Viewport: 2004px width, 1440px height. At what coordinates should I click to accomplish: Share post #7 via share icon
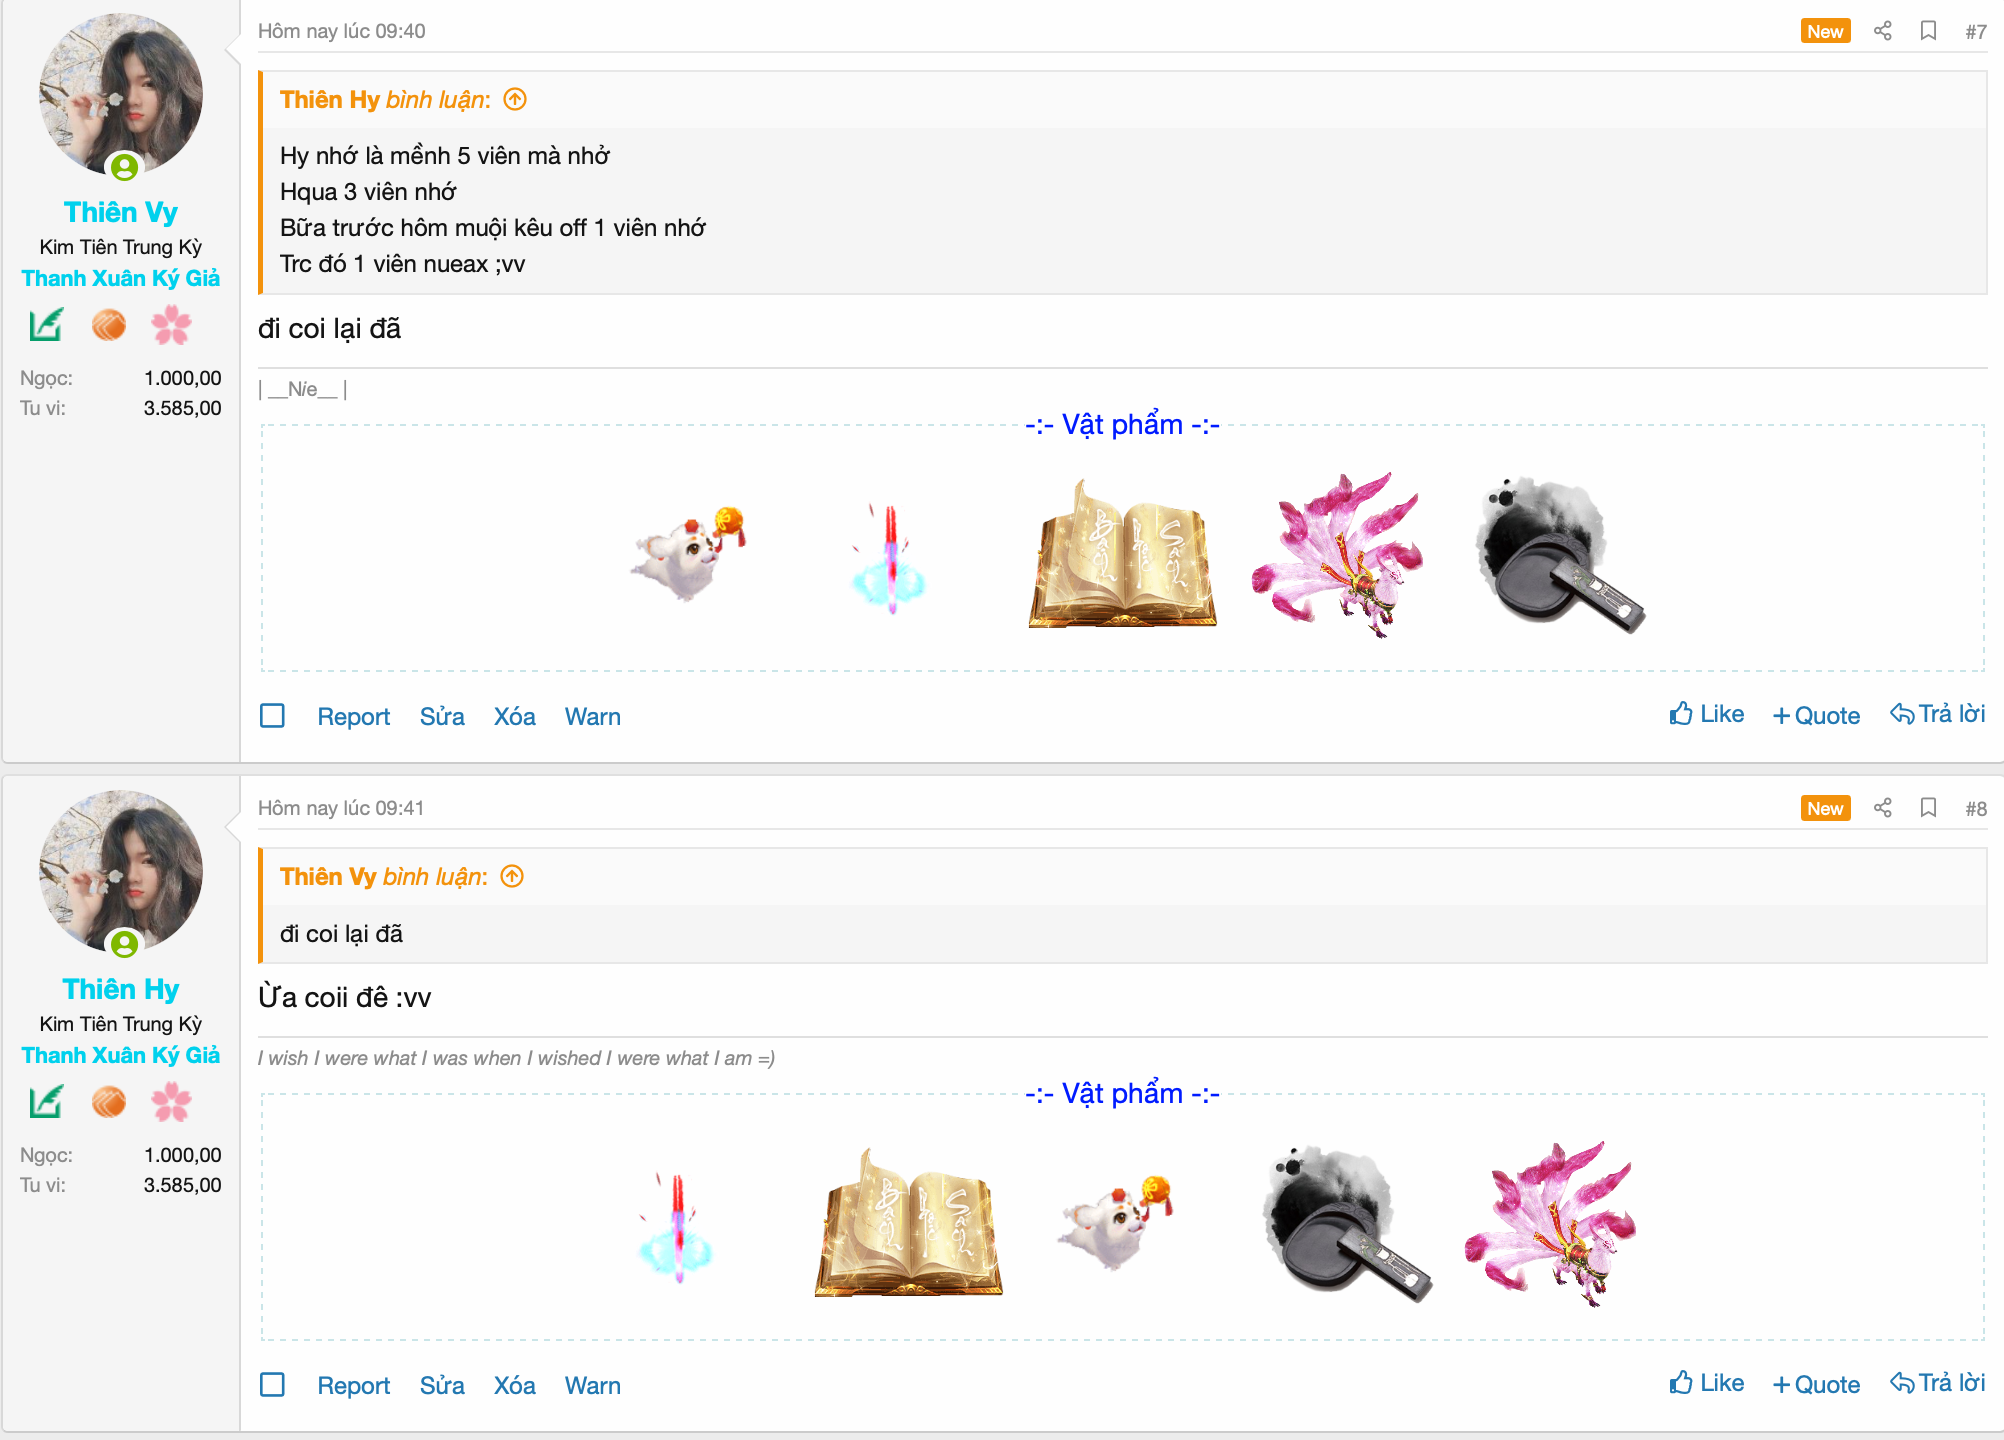(1883, 31)
